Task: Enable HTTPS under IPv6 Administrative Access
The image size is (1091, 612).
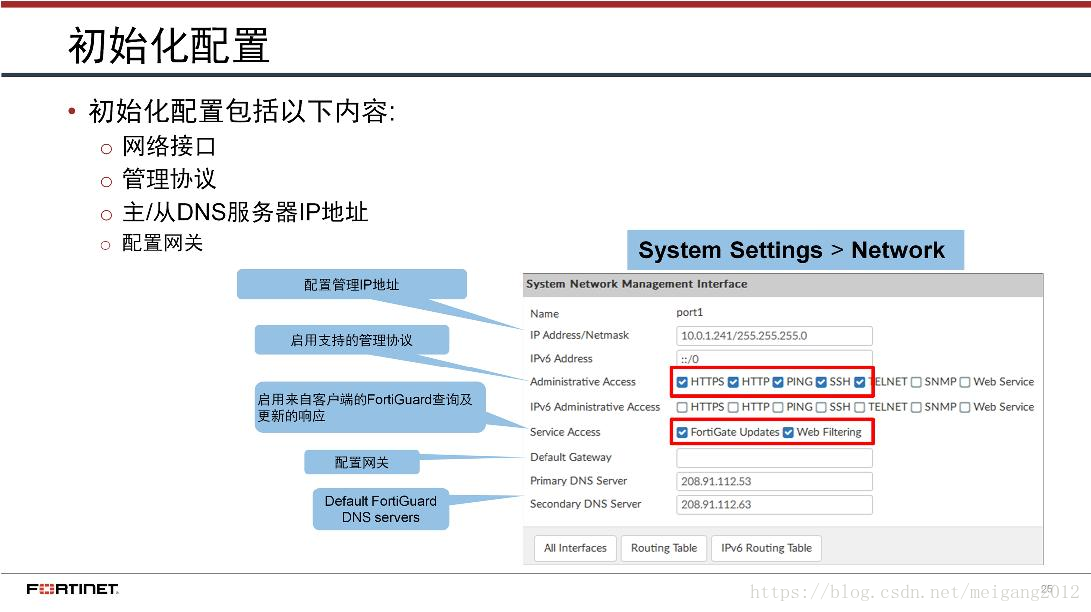Action: click(682, 407)
